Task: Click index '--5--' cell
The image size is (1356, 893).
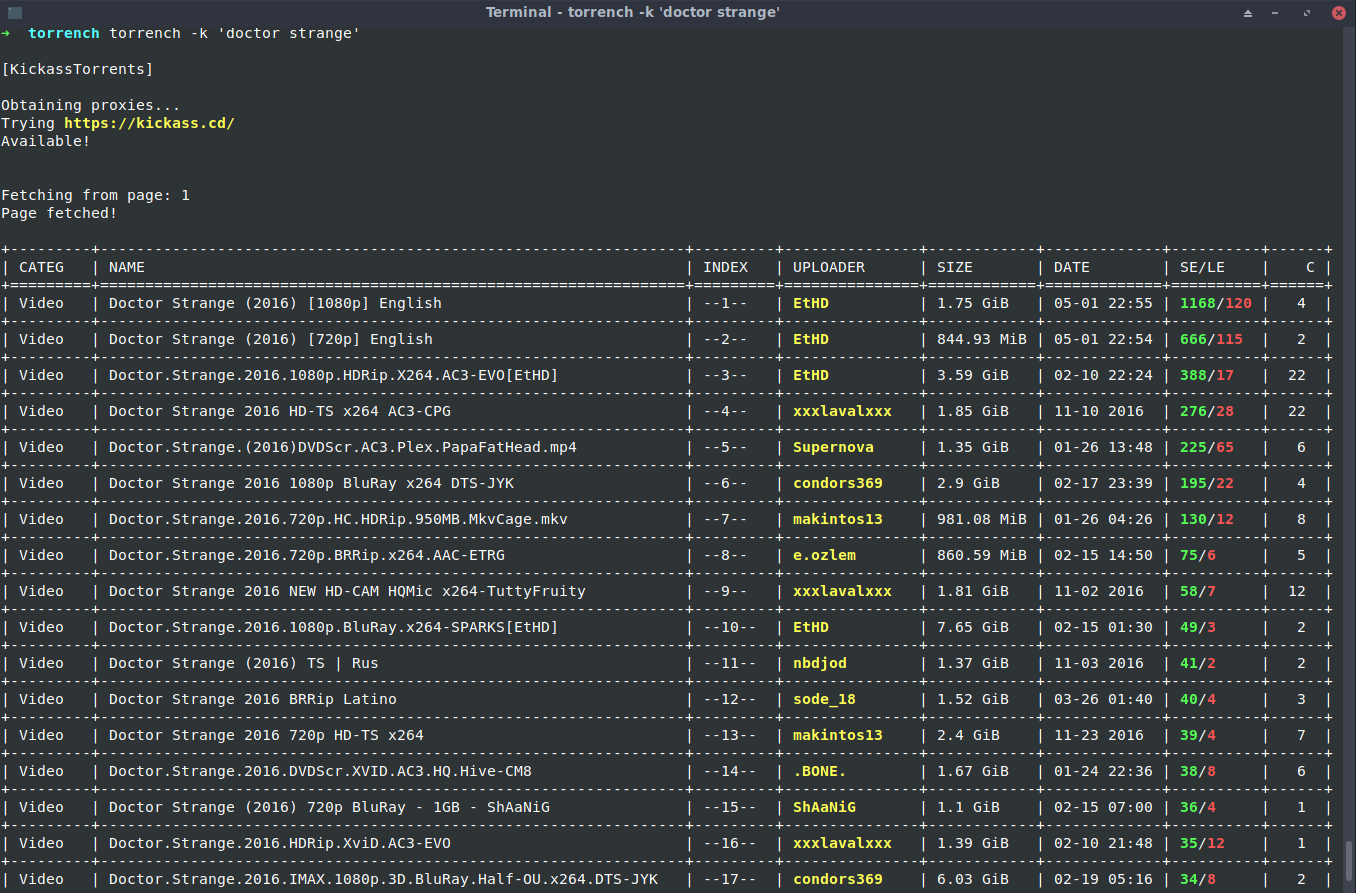Action: 725,447
